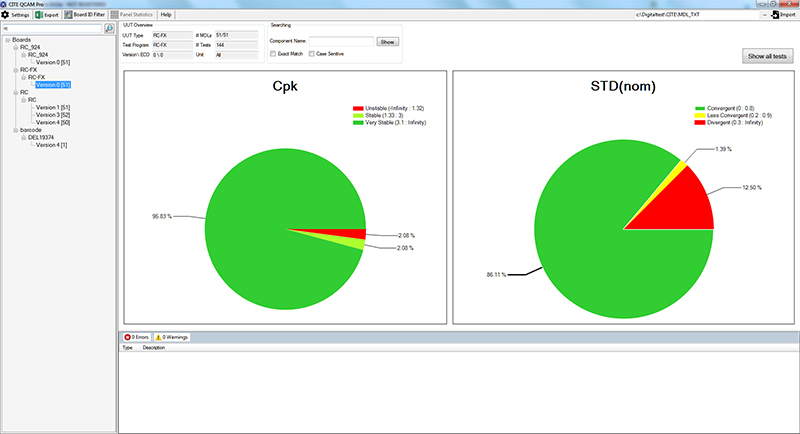This screenshot has height=434, width=800.
Task: Click the Export spreadsheet icon
Action: 40,15
